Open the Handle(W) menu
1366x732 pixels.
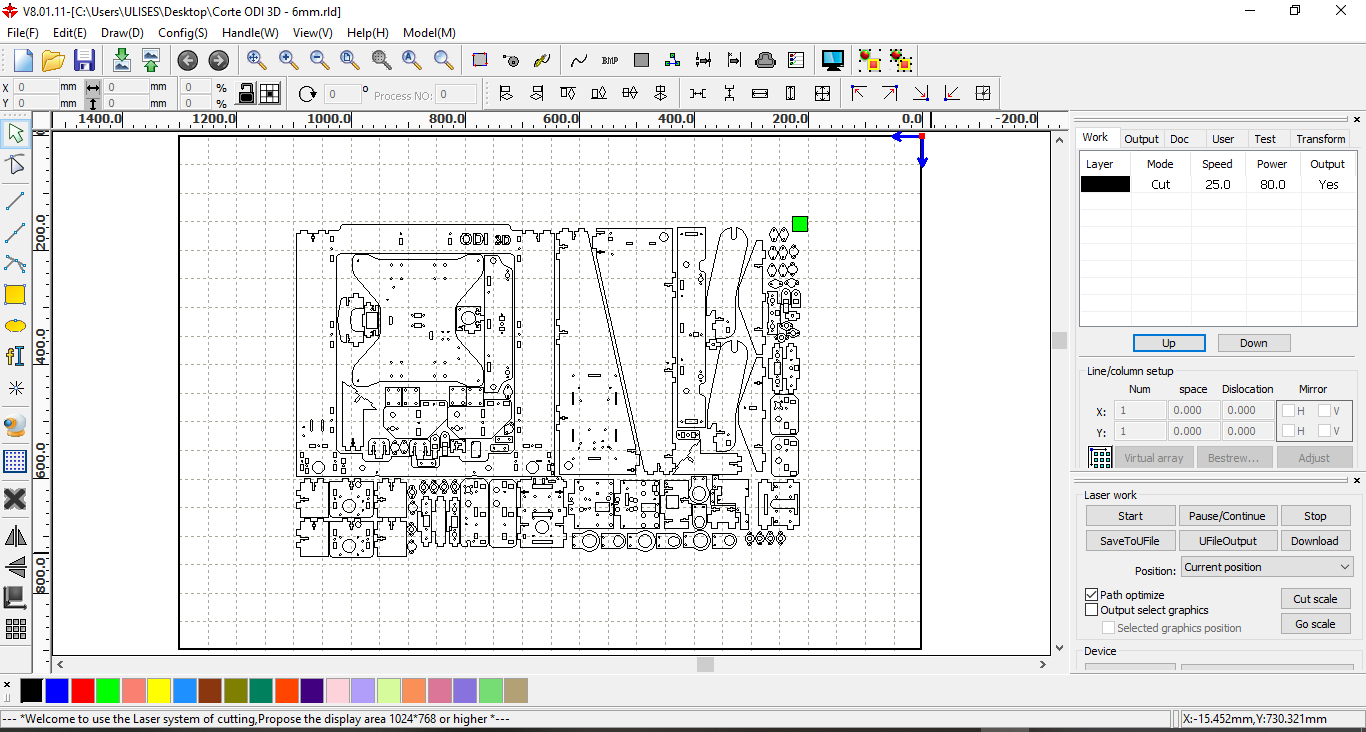(250, 33)
